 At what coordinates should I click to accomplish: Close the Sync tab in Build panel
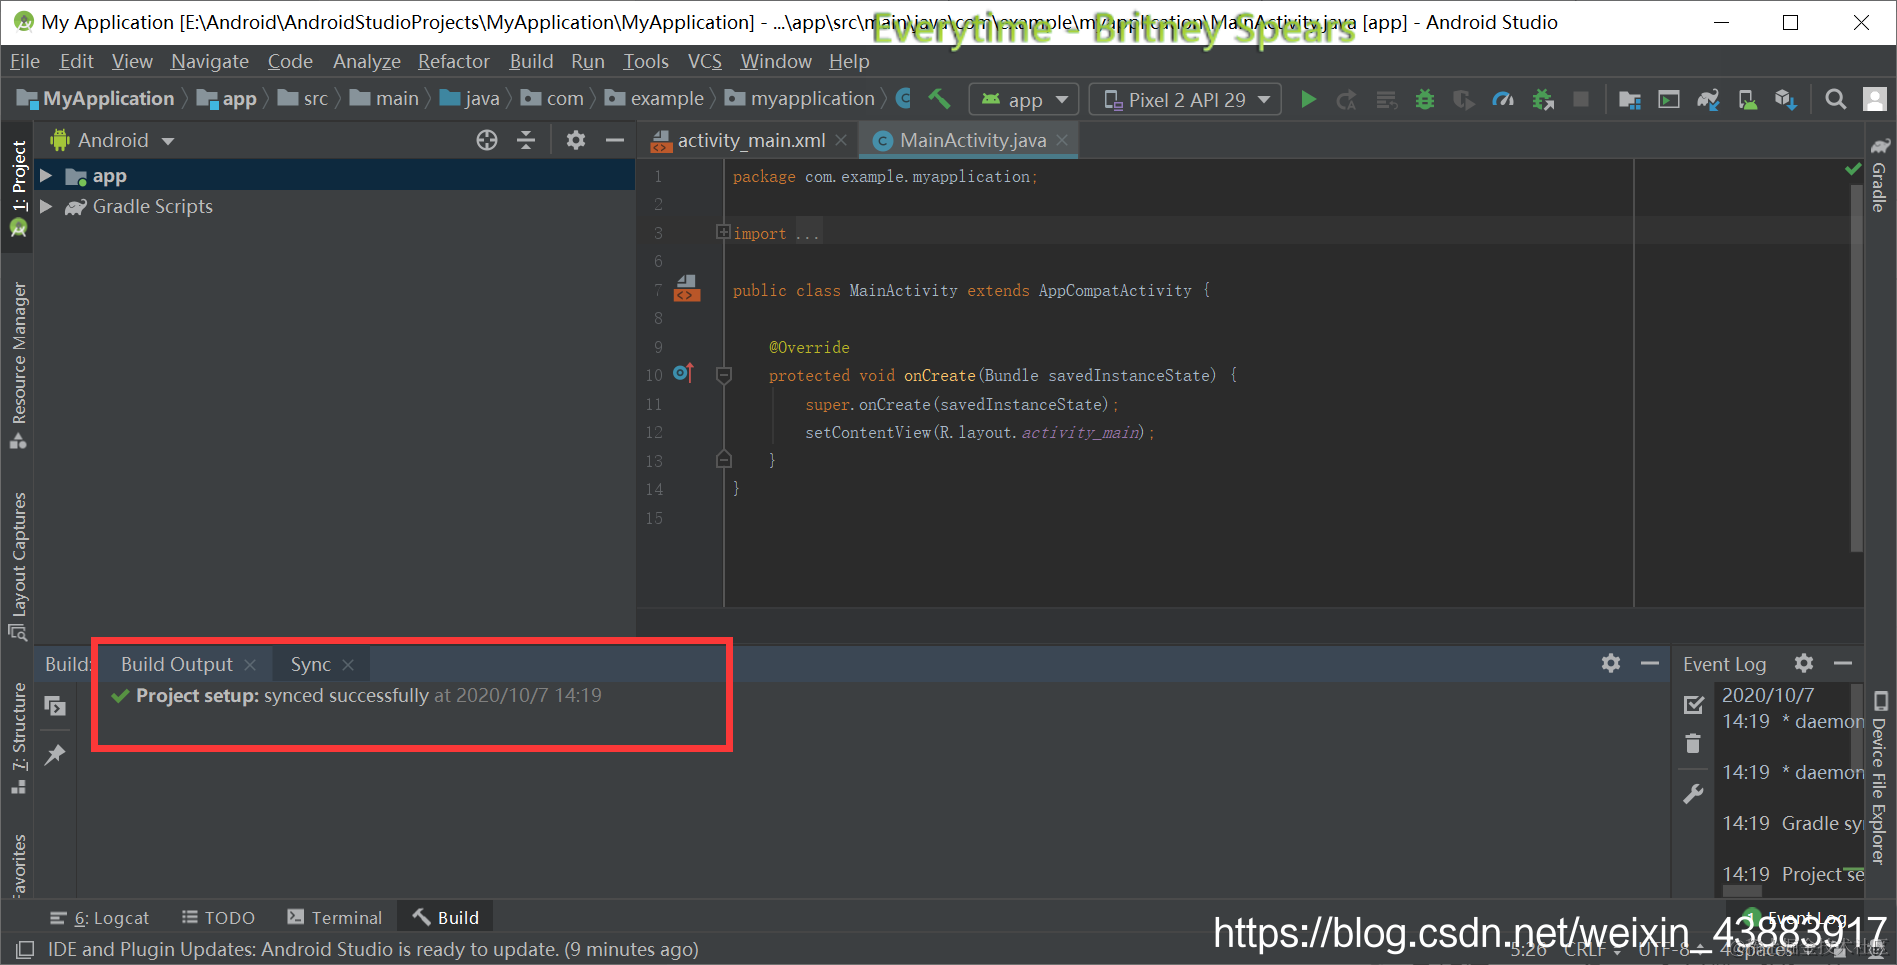coord(348,665)
